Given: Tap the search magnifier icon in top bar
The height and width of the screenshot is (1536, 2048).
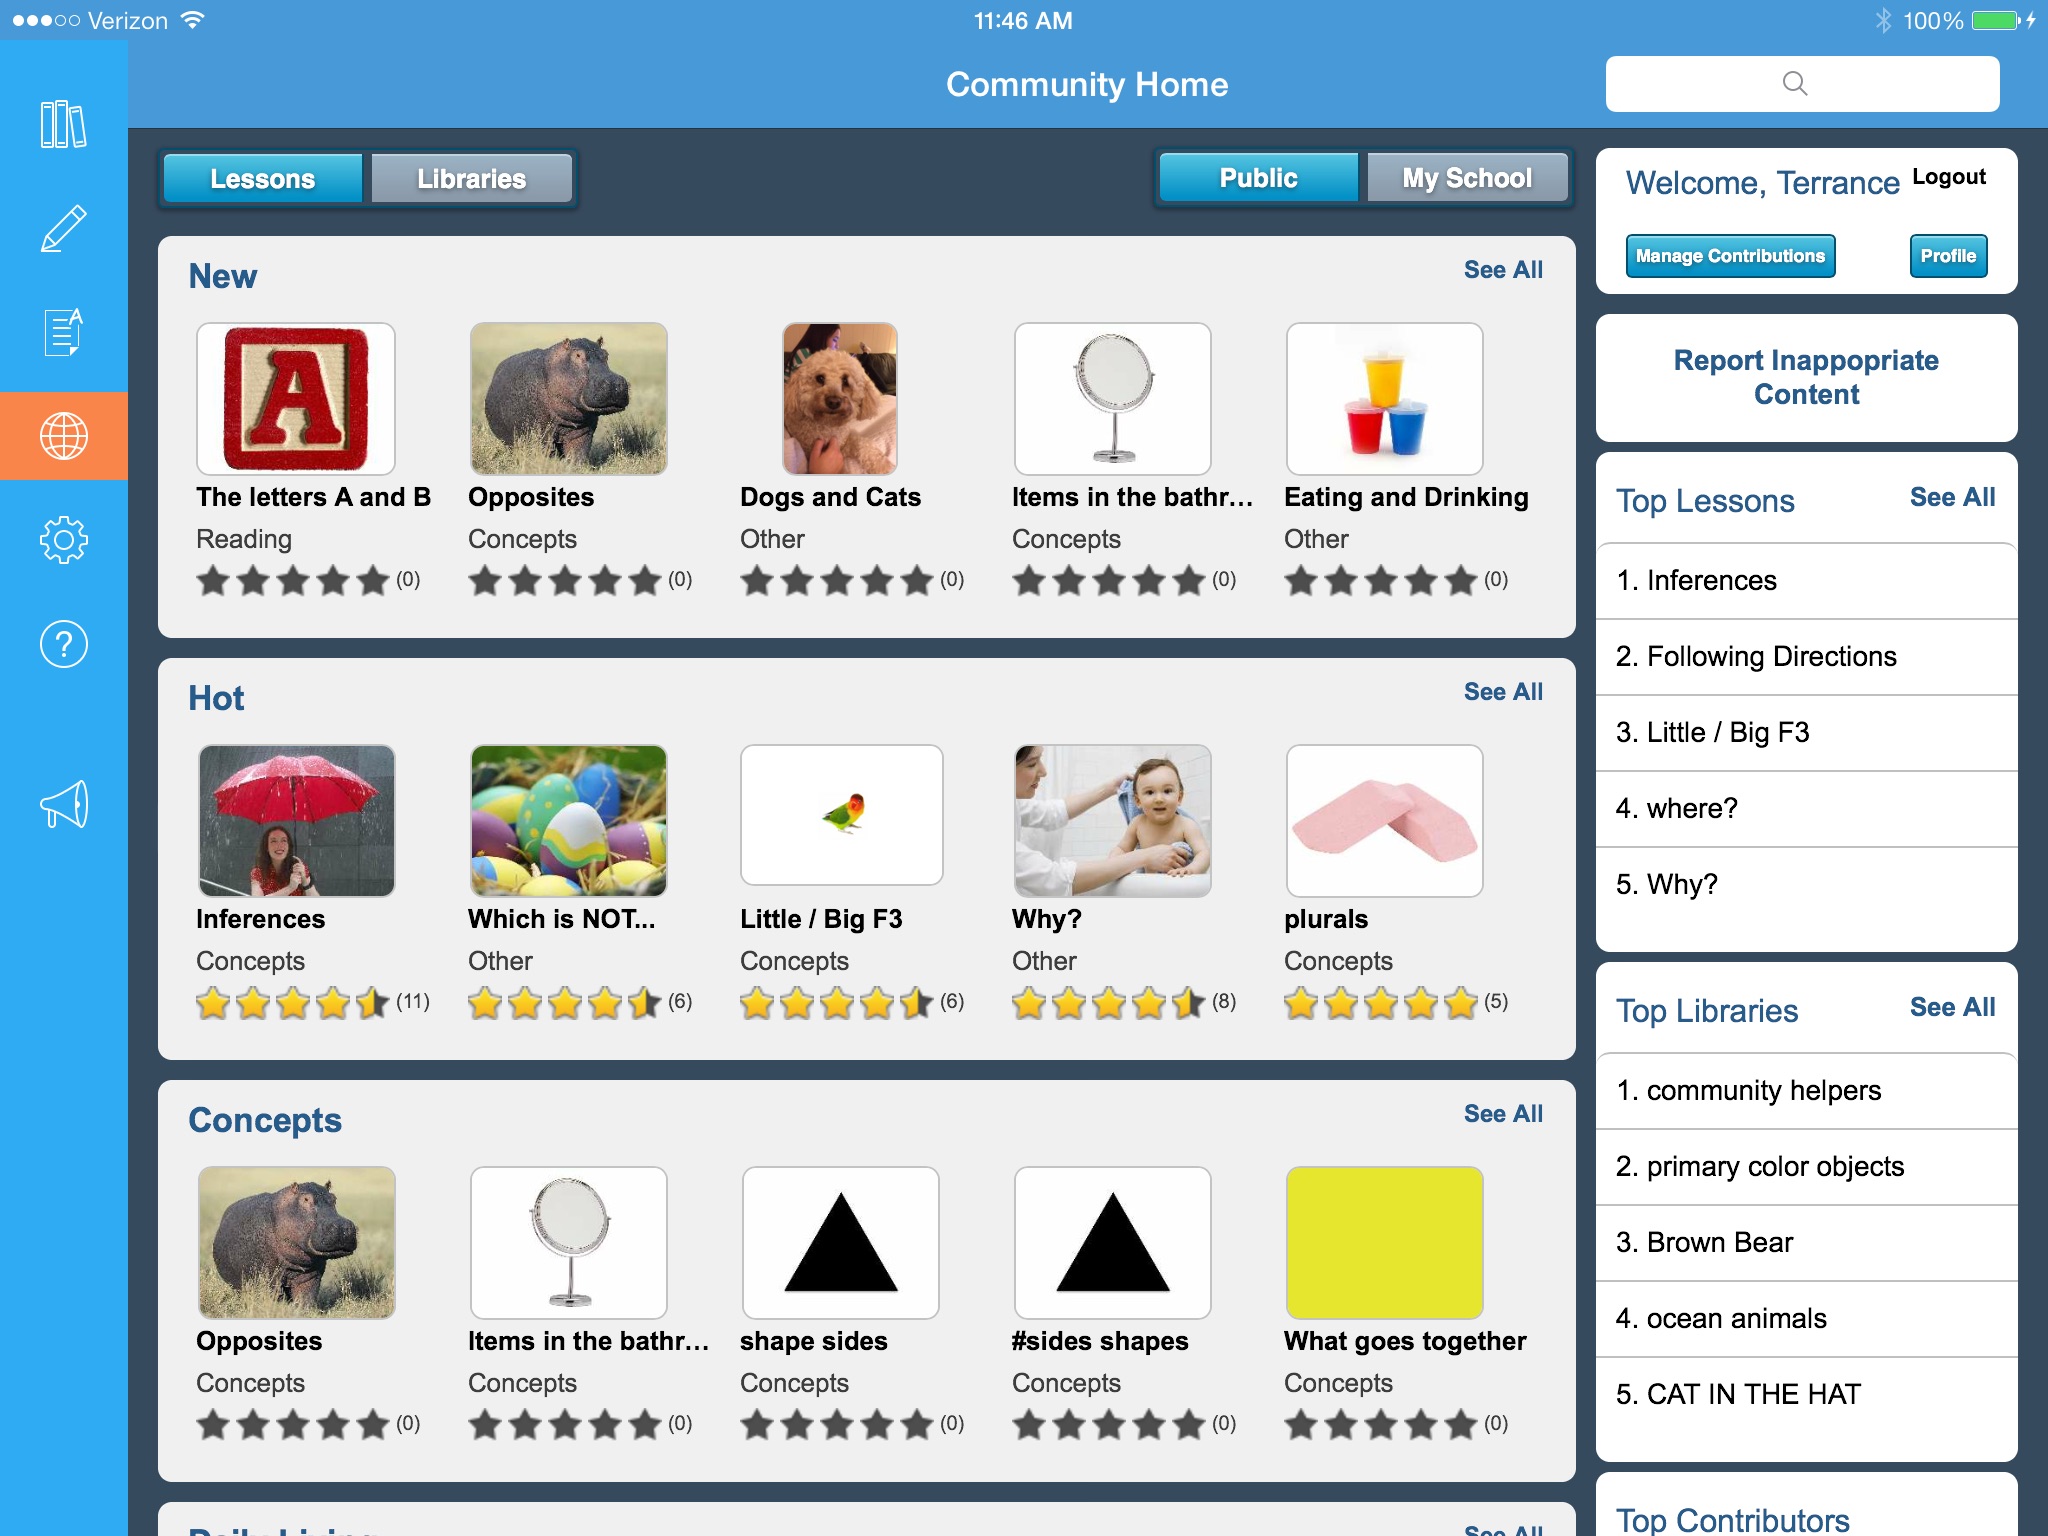Looking at the screenshot, I should [x=1795, y=82].
